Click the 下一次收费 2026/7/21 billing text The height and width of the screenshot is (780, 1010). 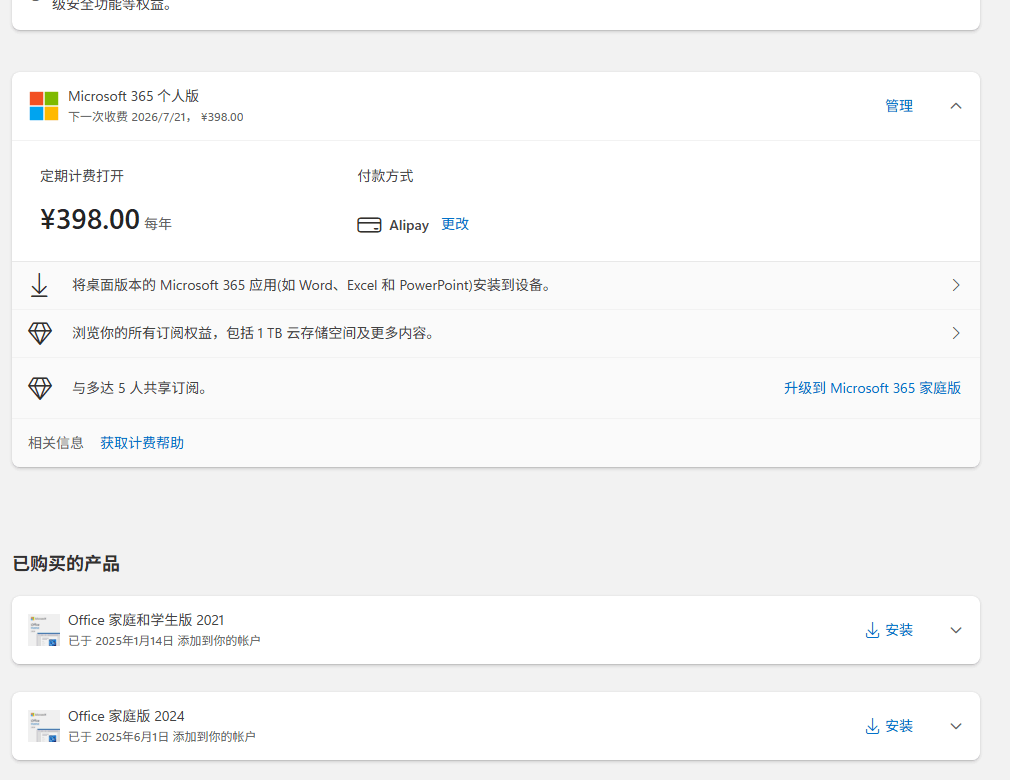pos(155,117)
